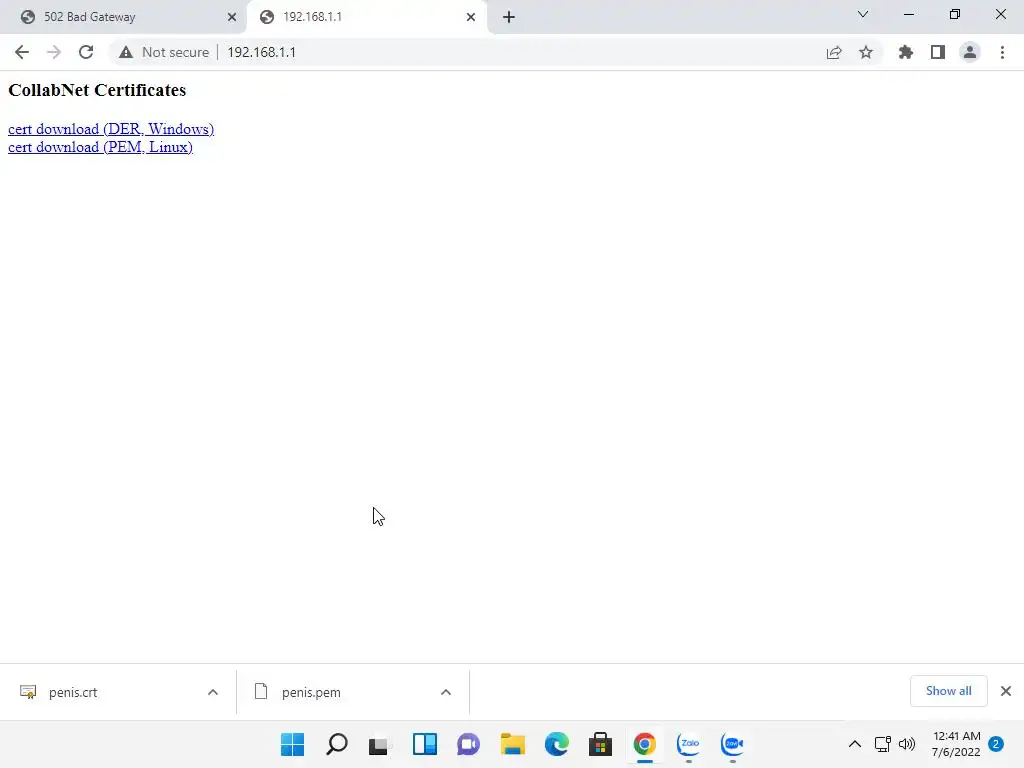Open network settings tray icon
The height and width of the screenshot is (768, 1024).
[x=883, y=744]
